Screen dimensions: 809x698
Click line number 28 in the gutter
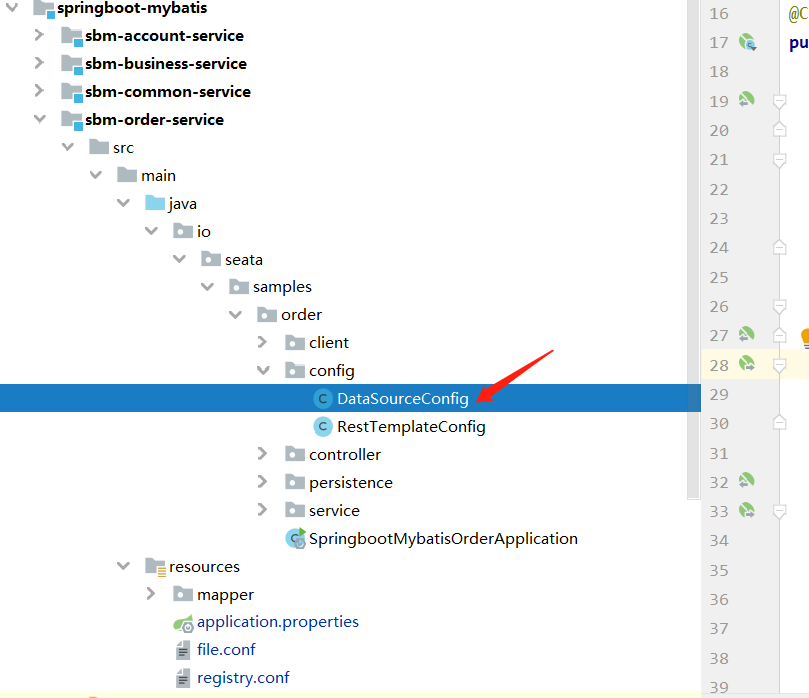(x=719, y=365)
